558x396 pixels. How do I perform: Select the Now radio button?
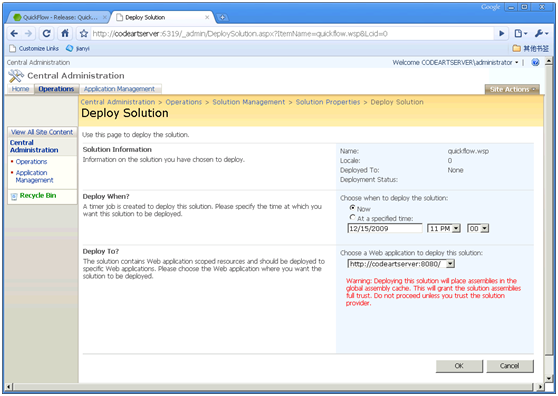[x=352, y=207]
